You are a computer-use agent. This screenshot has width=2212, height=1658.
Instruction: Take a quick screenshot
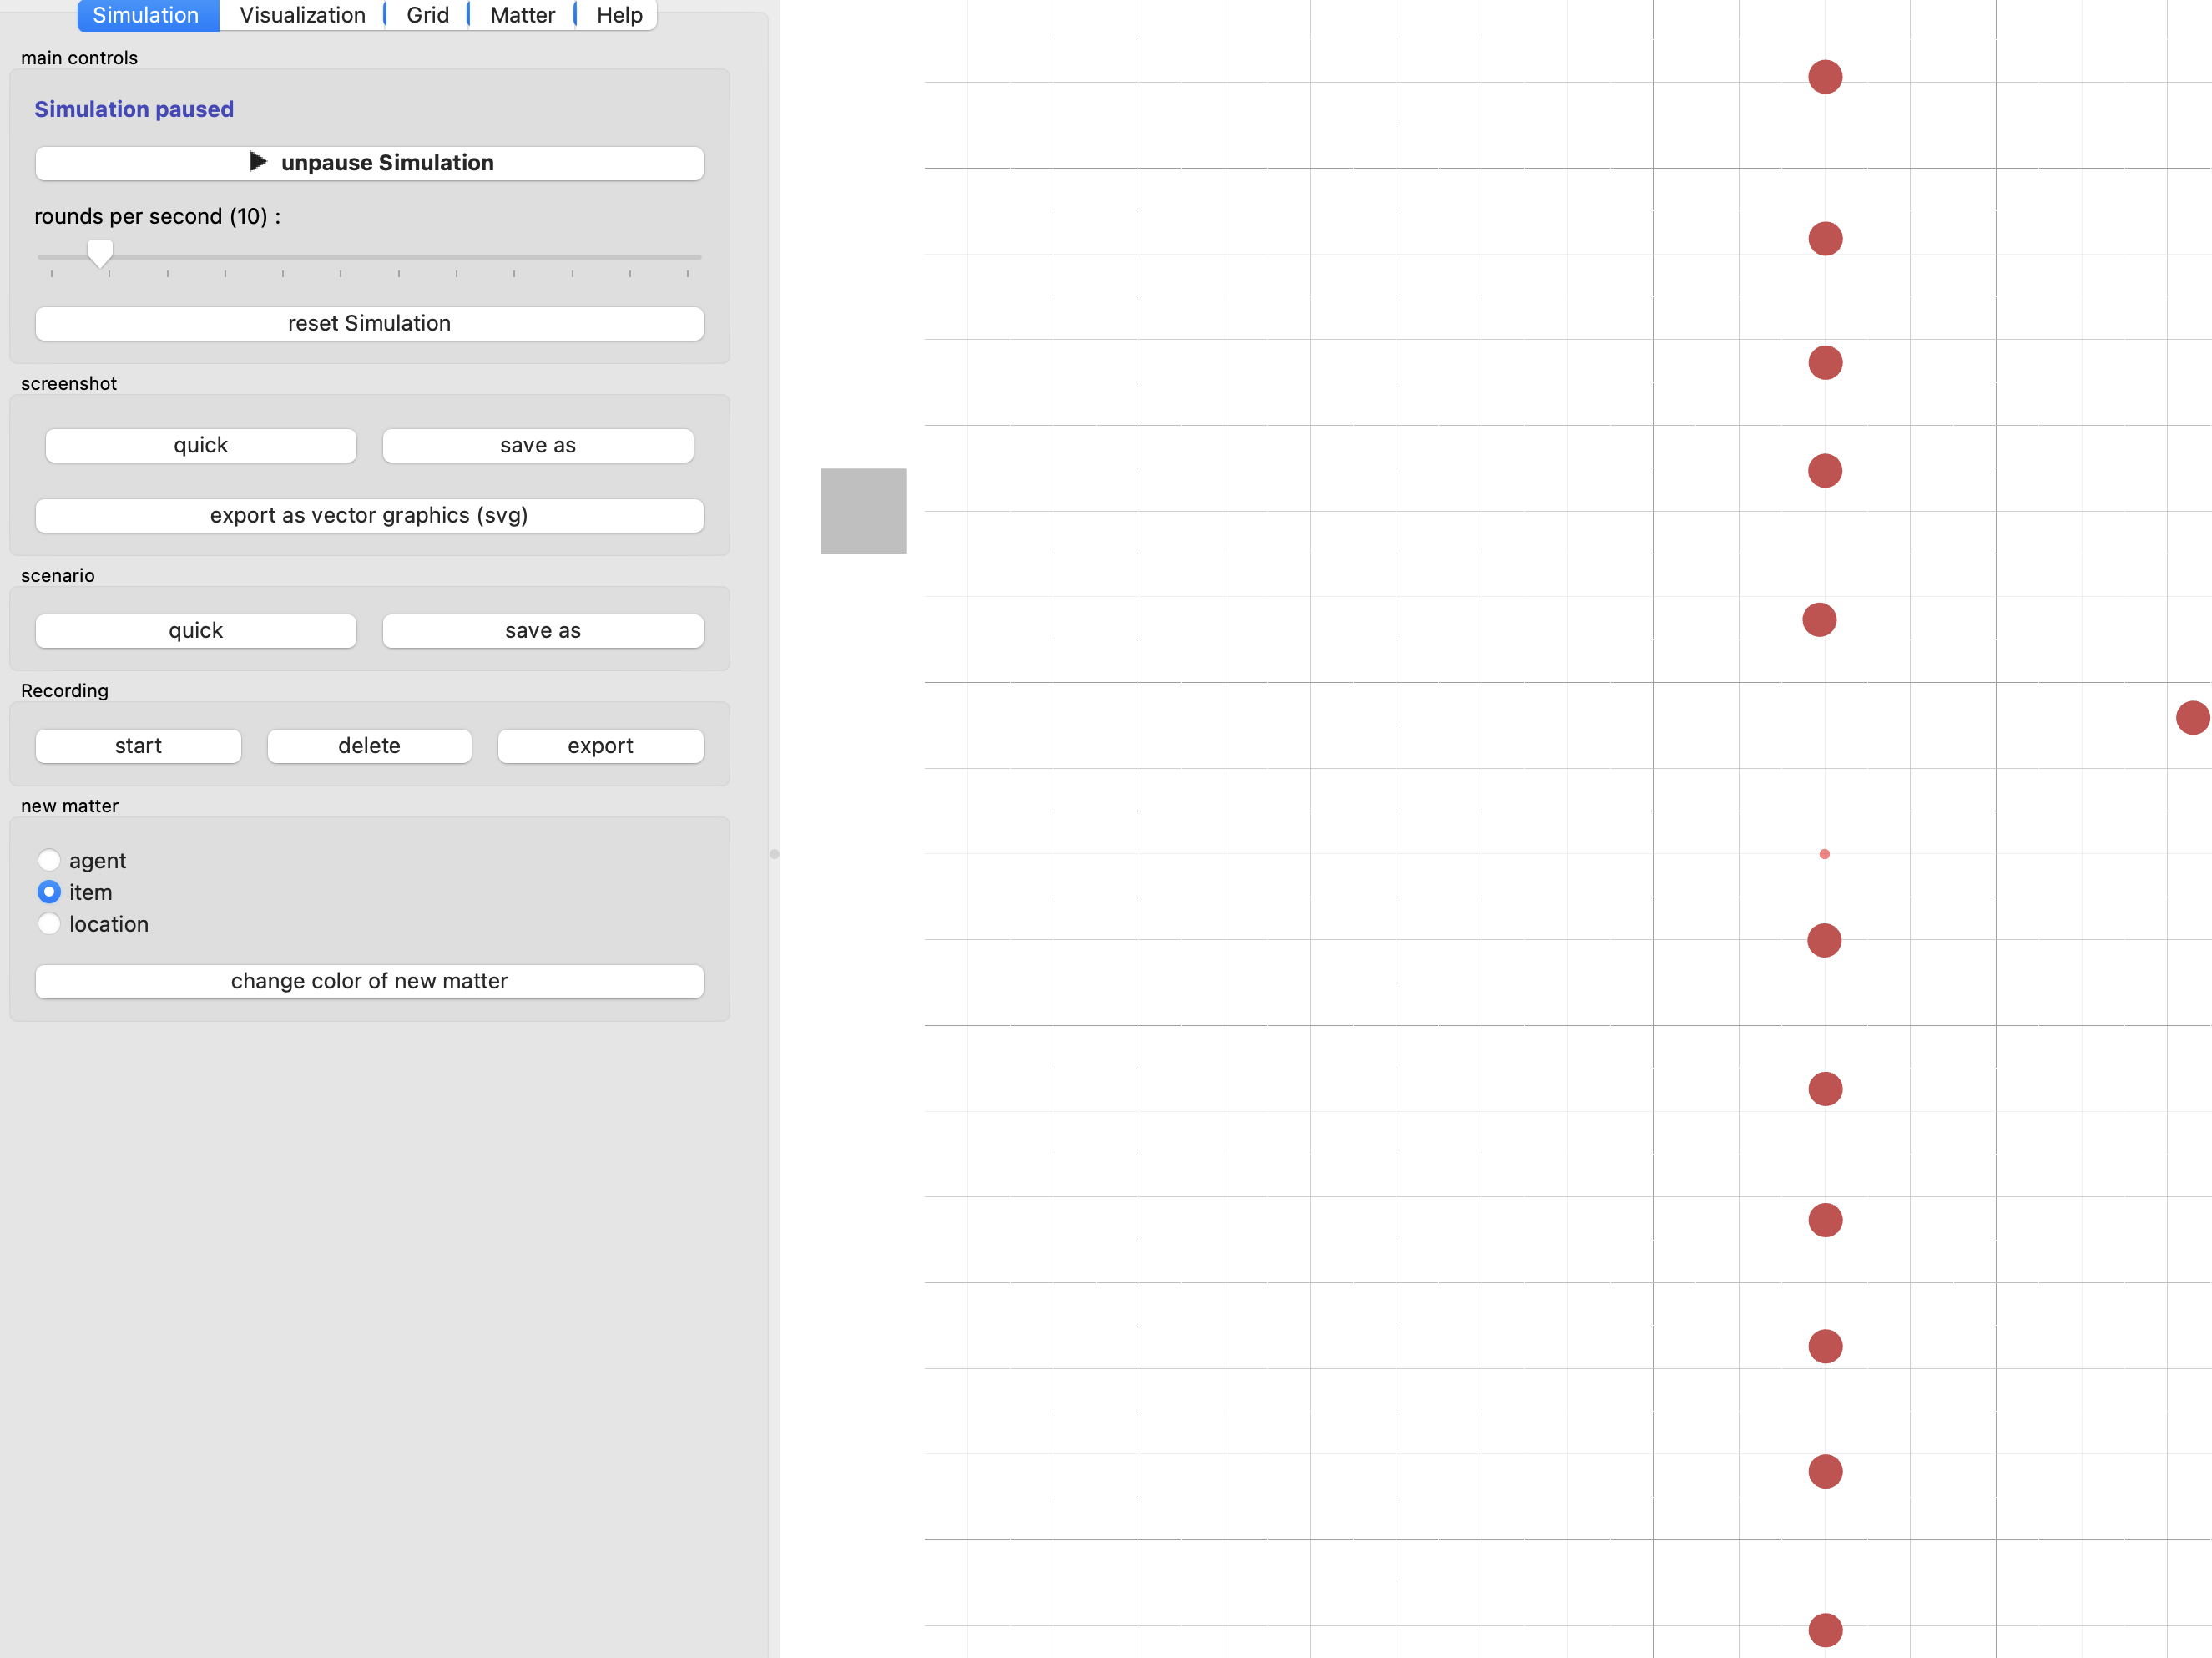[x=200, y=446]
